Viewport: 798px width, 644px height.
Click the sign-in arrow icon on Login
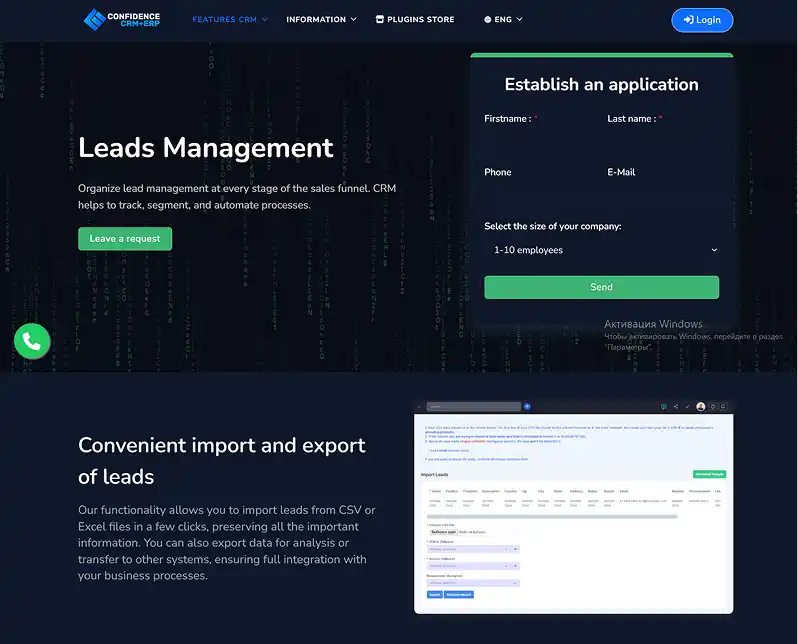tap(688, 19)
